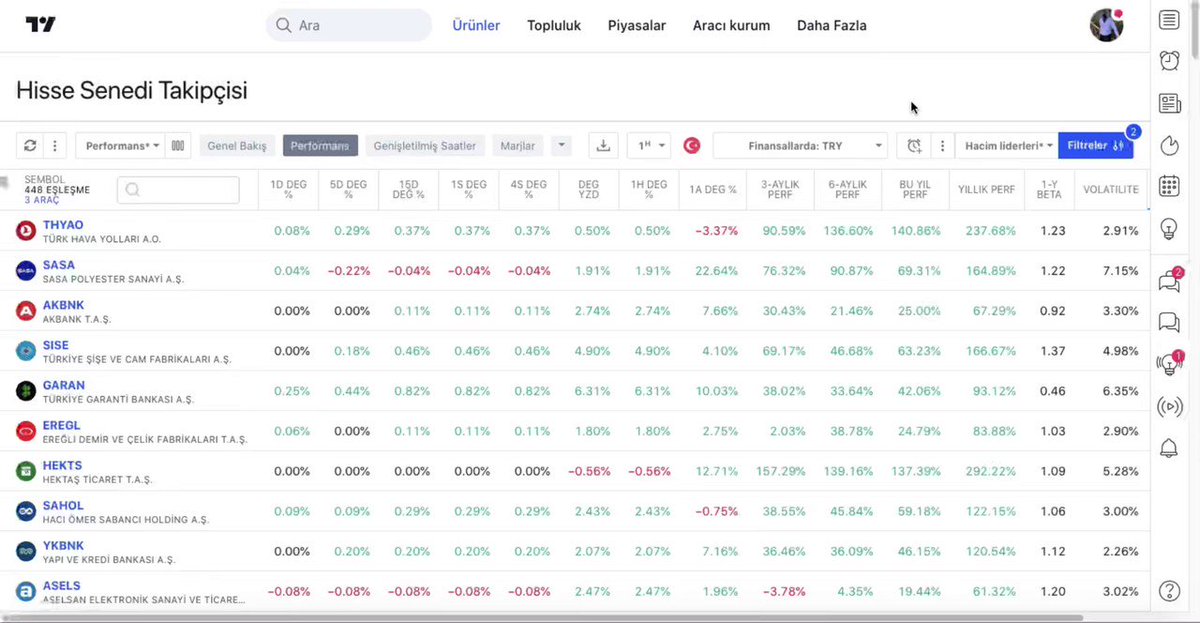Open the Aracı kurum menu
The height and width of the screenshot is (623, 1200).
click(x=731, y=26)
